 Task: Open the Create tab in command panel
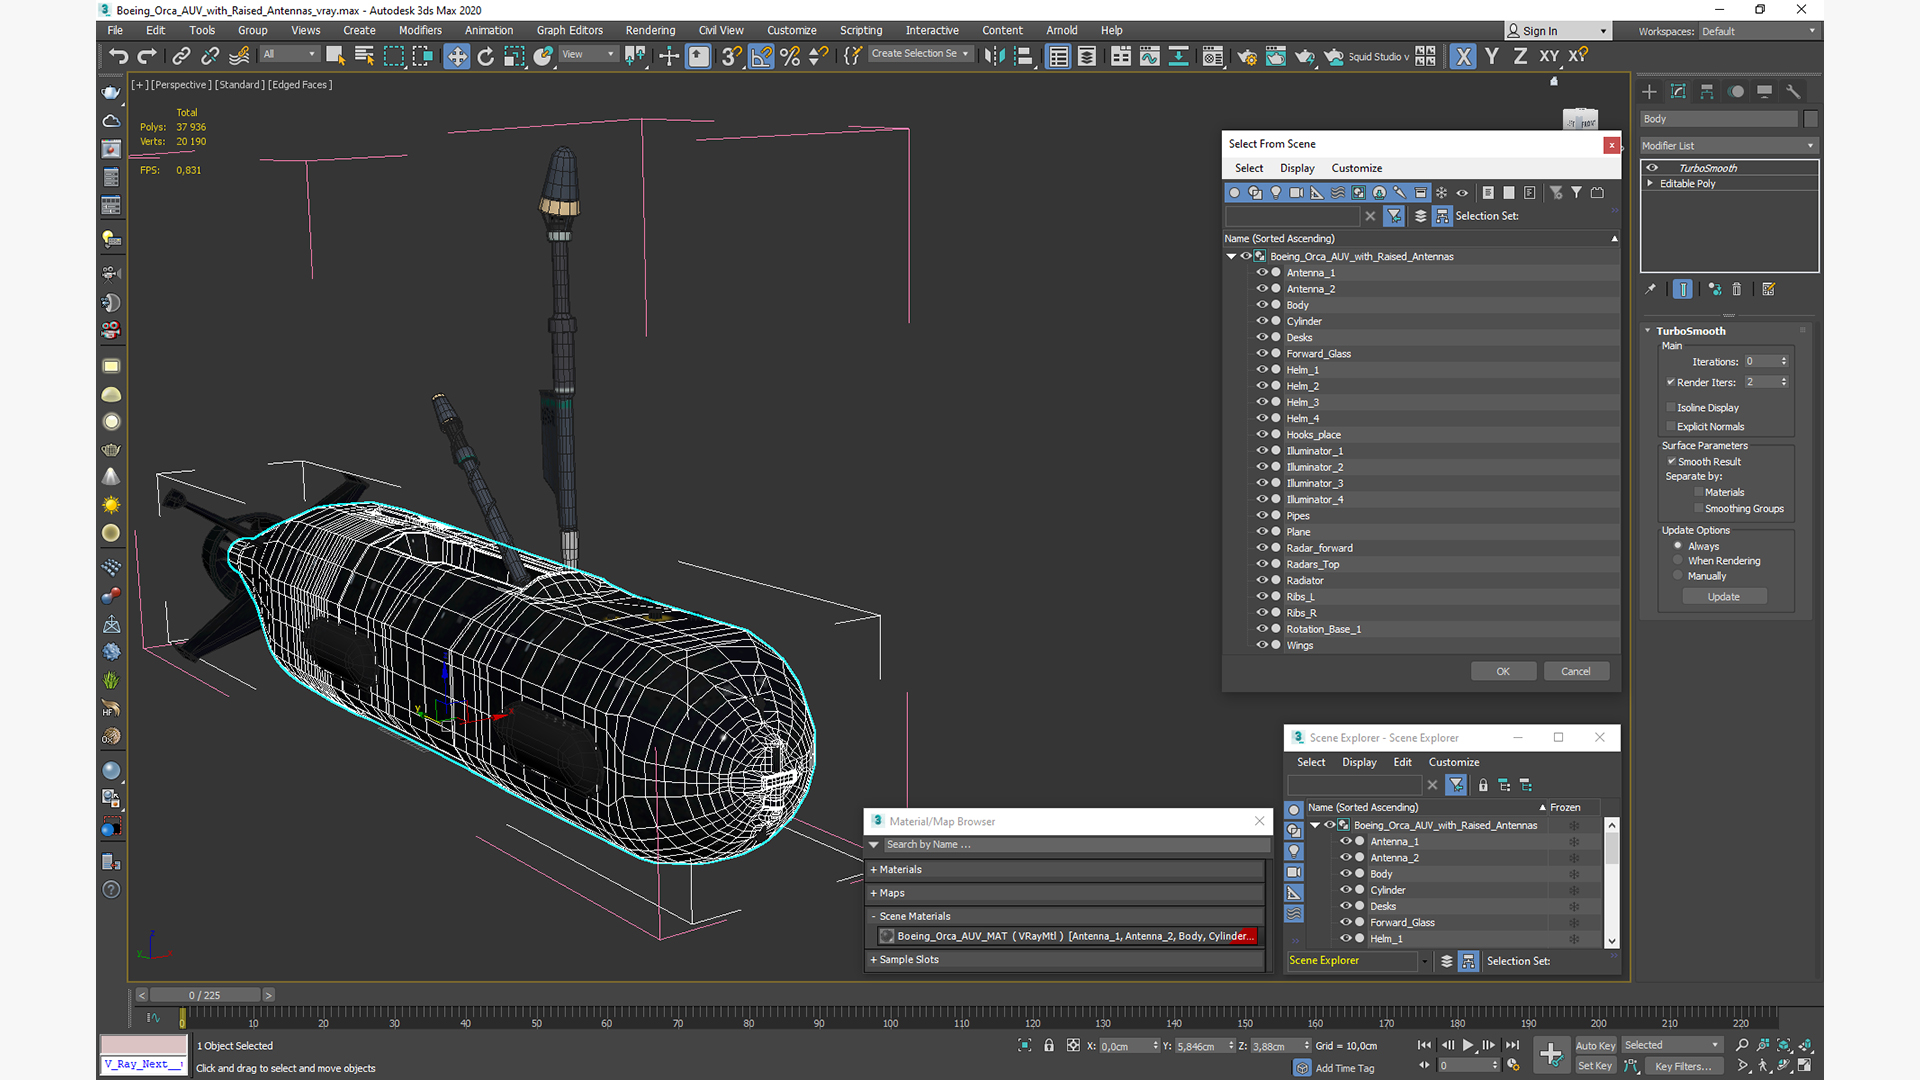coord(1649,91)
